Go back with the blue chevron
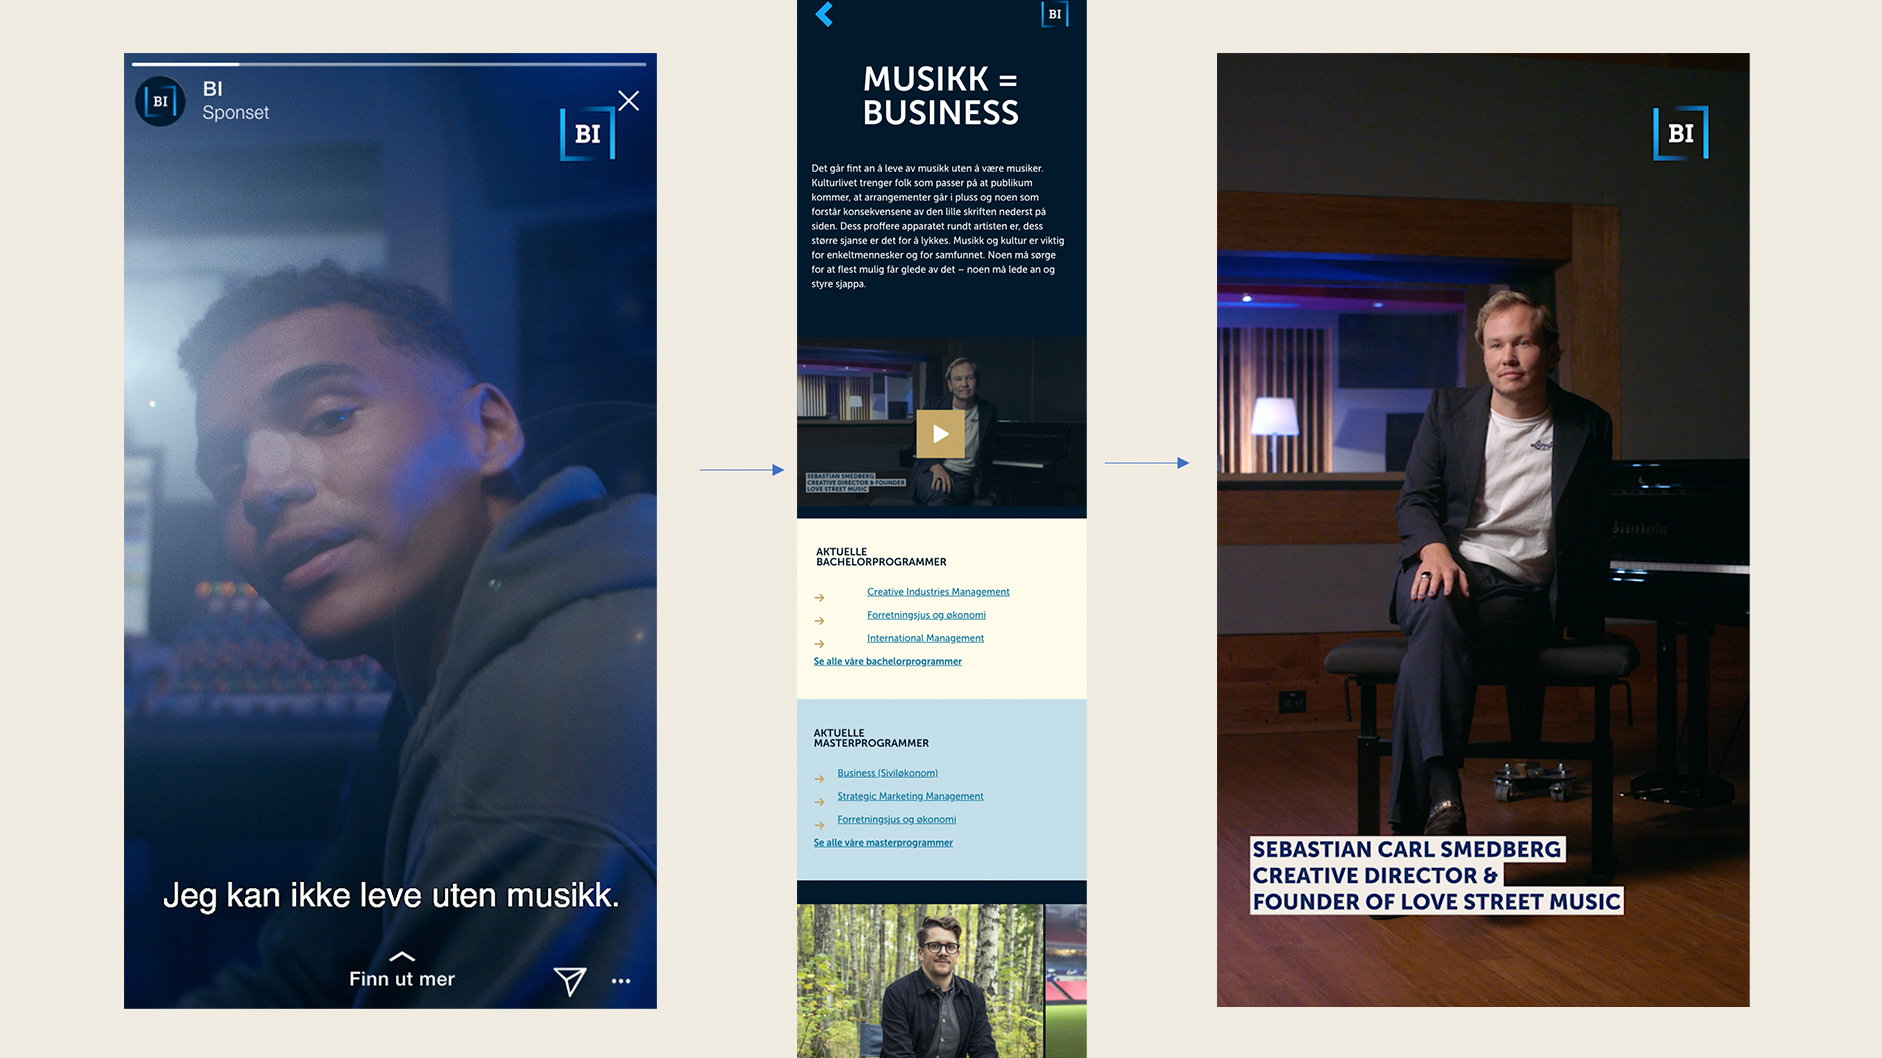1882x1058 pixels. click(x=824, y=14)
